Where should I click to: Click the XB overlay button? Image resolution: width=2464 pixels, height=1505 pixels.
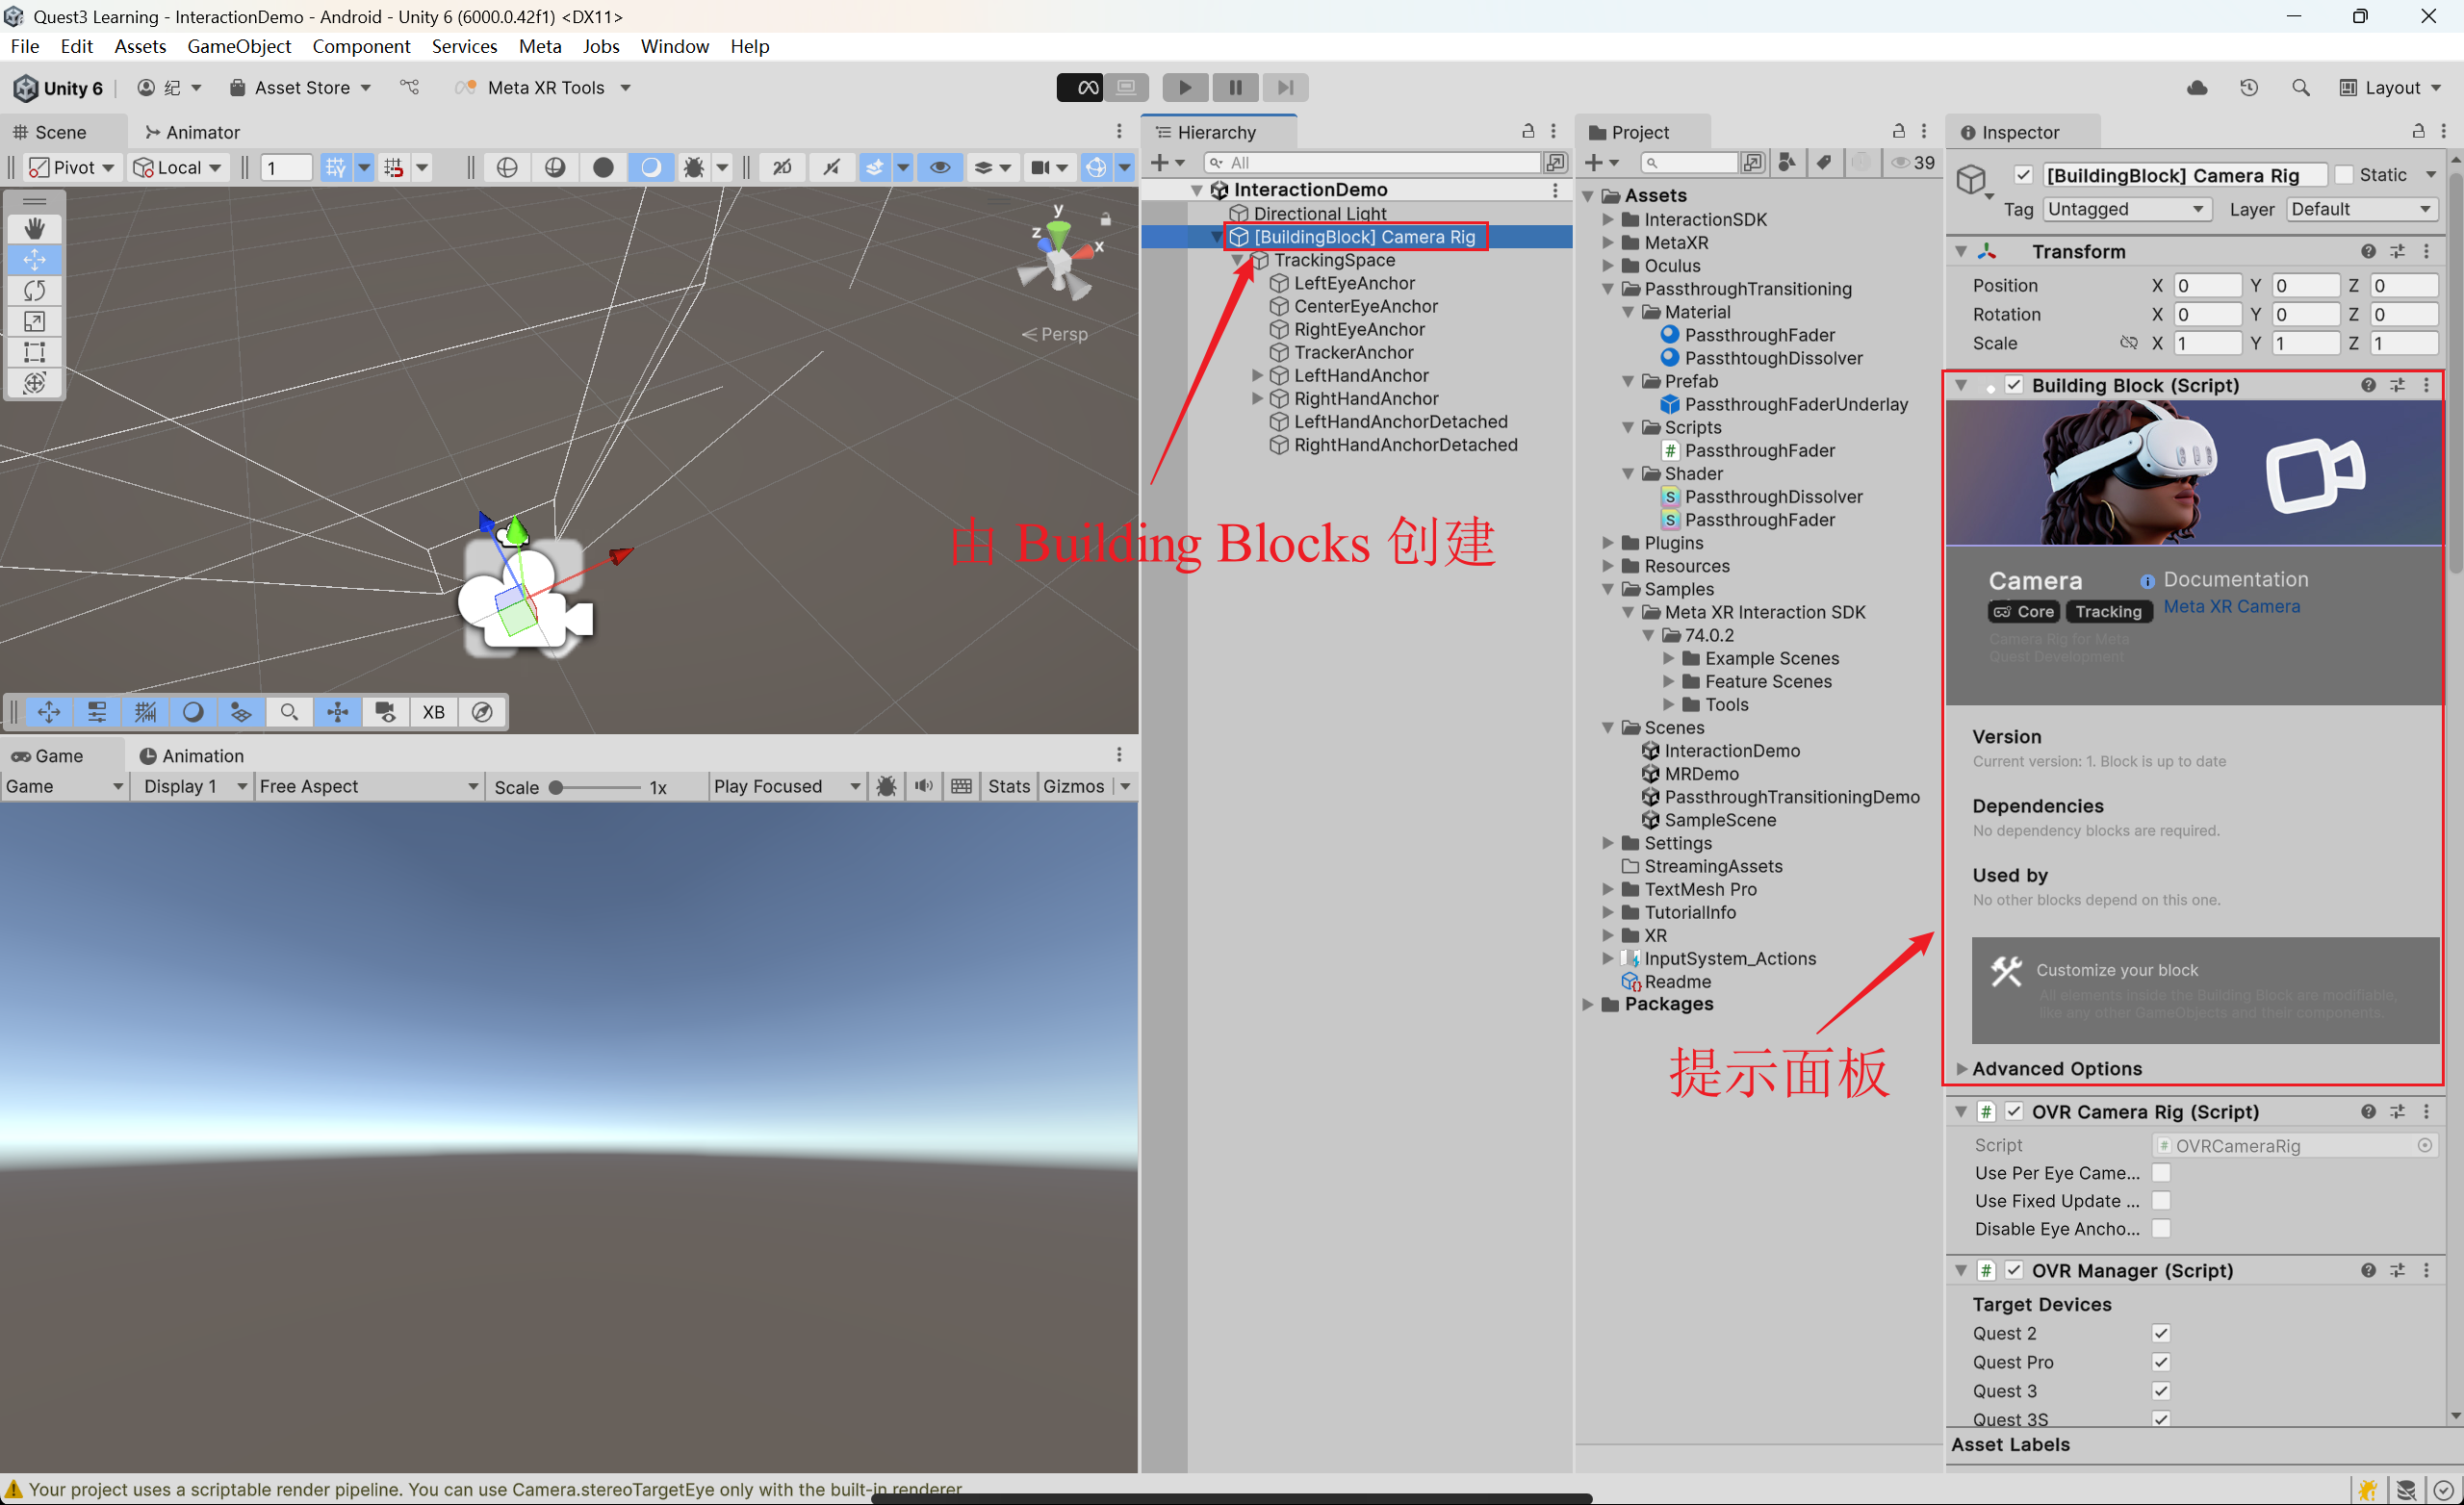[433, 712]
